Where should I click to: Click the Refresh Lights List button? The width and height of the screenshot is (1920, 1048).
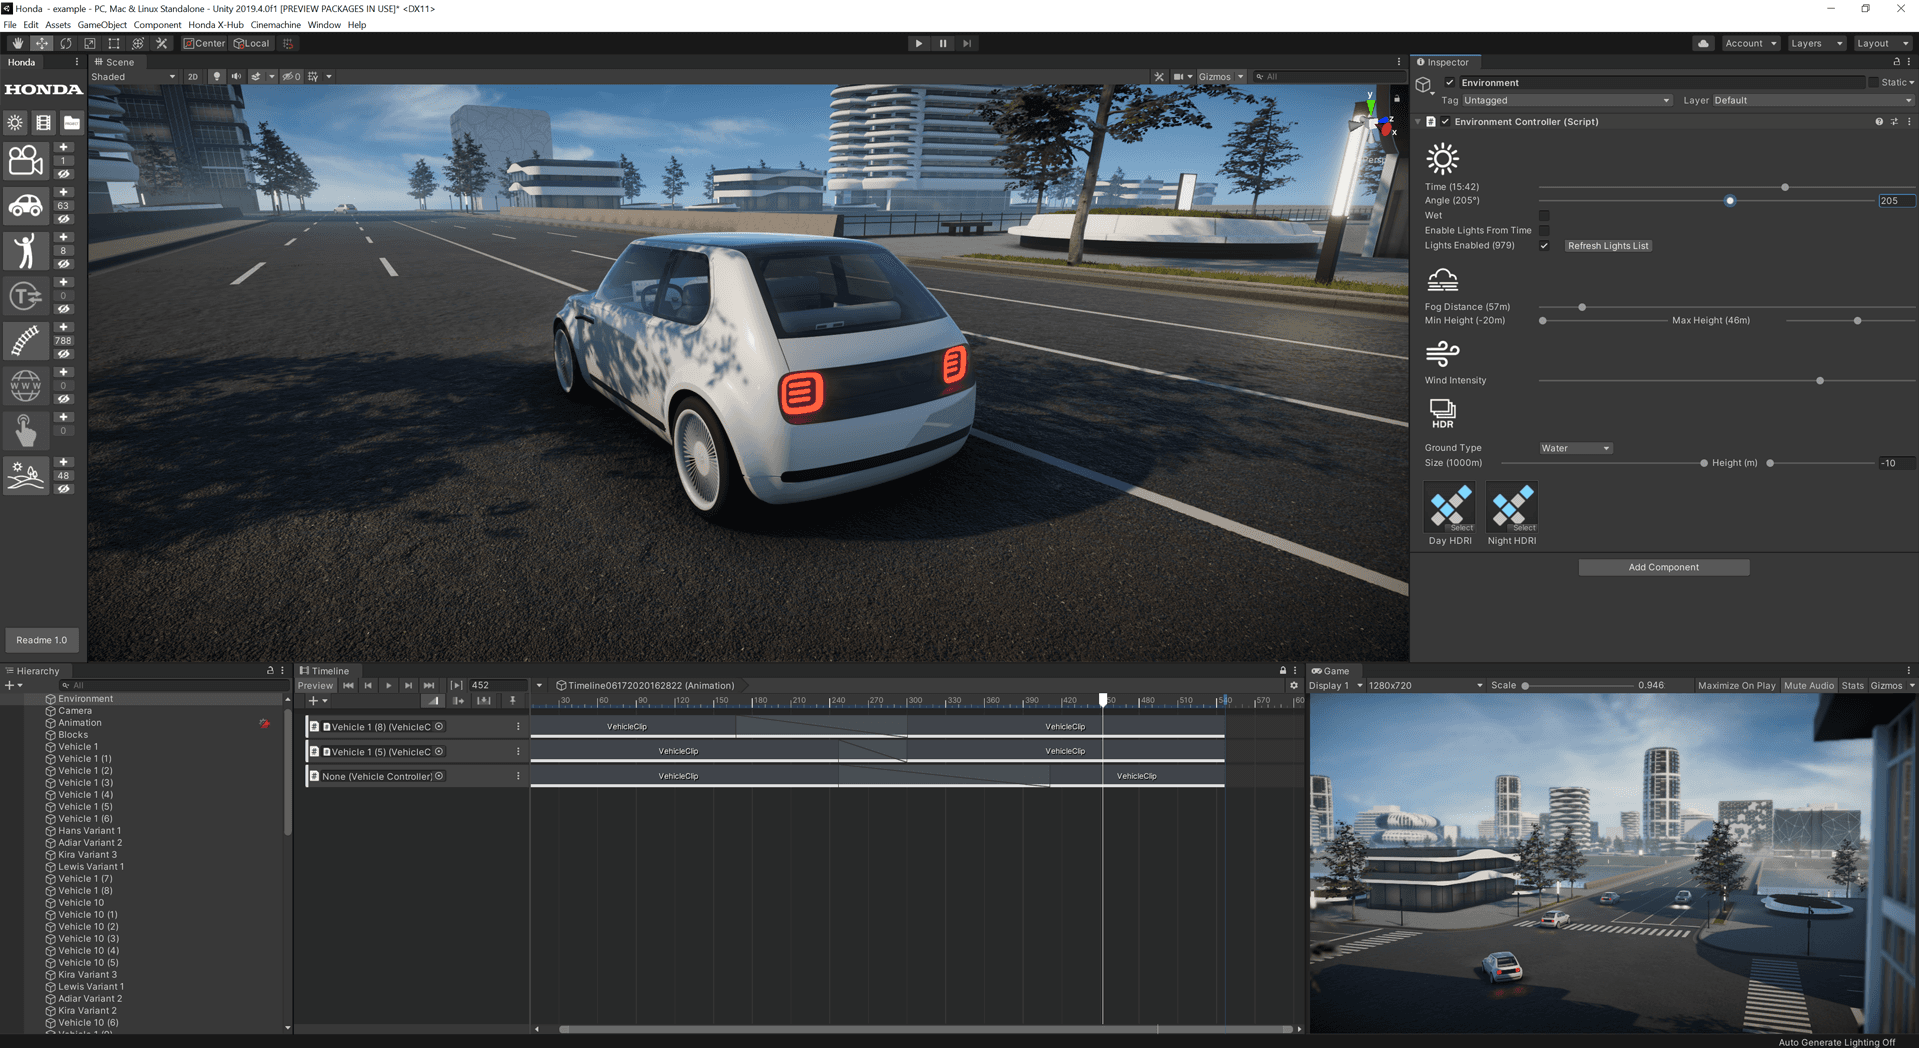(x=1607, y=245)
